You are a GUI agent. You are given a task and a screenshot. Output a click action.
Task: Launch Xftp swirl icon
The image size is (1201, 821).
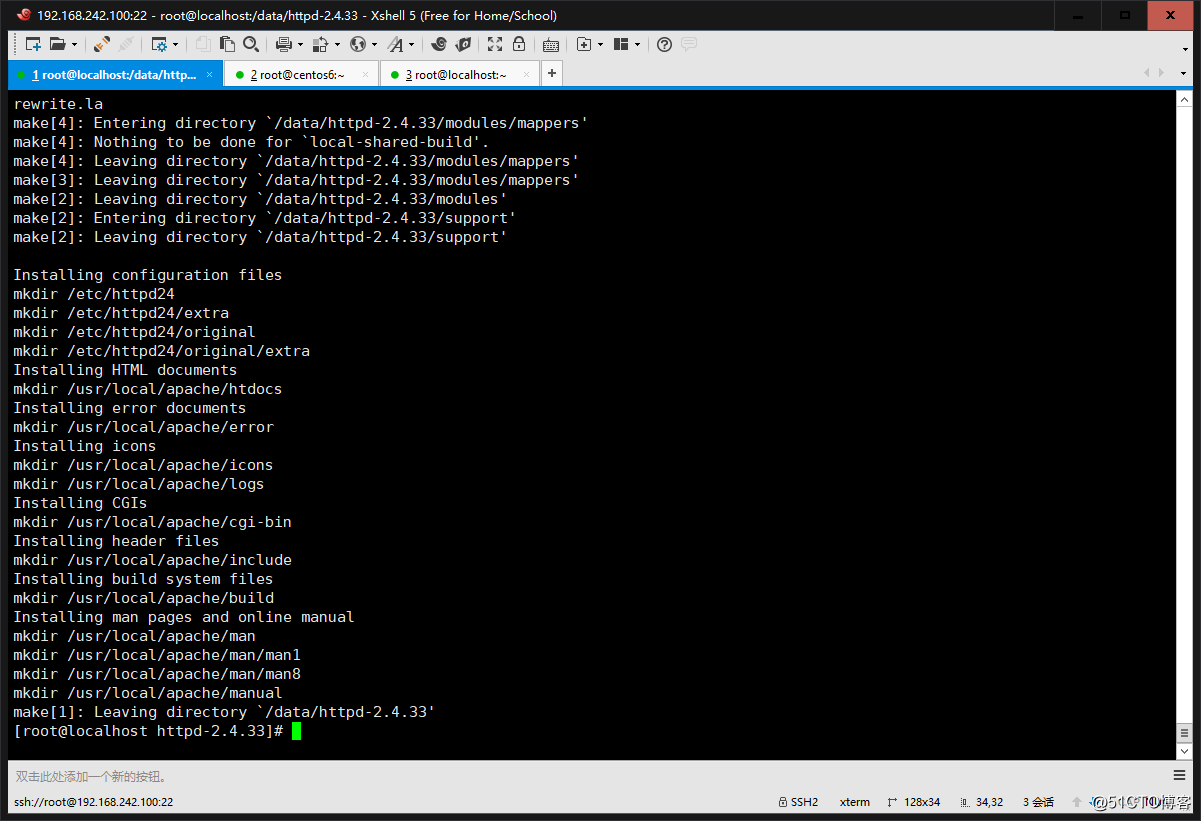(x=438, y=44)
